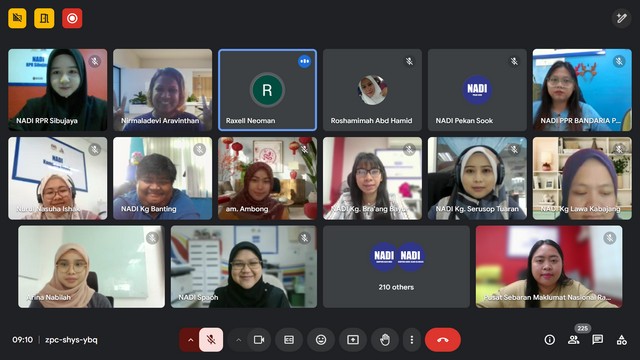Expand video settings arrow beside camera
This screenshot has width=640, height=360.
[x=238, y=340]
